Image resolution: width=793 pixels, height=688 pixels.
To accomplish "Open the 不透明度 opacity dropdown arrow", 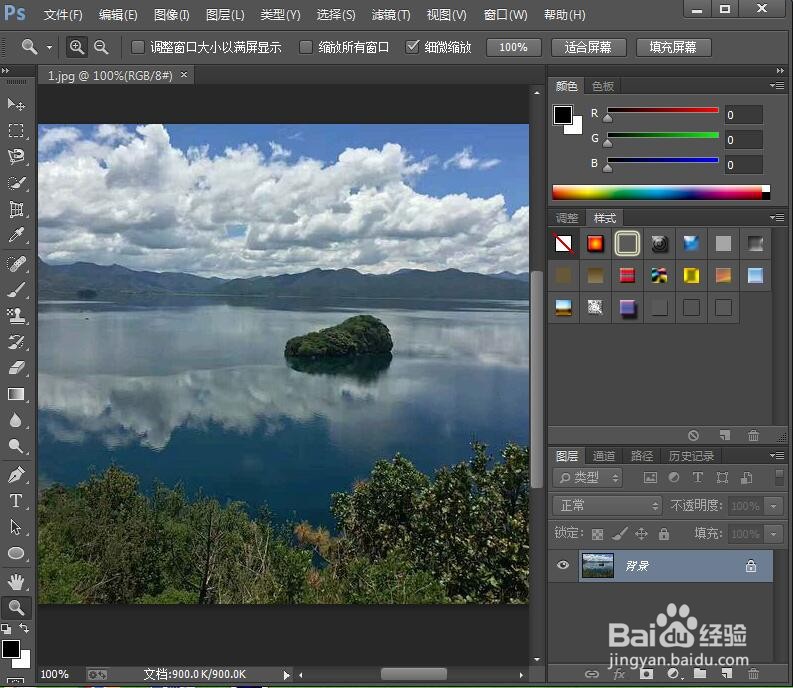I will click(x=773, y=506).
